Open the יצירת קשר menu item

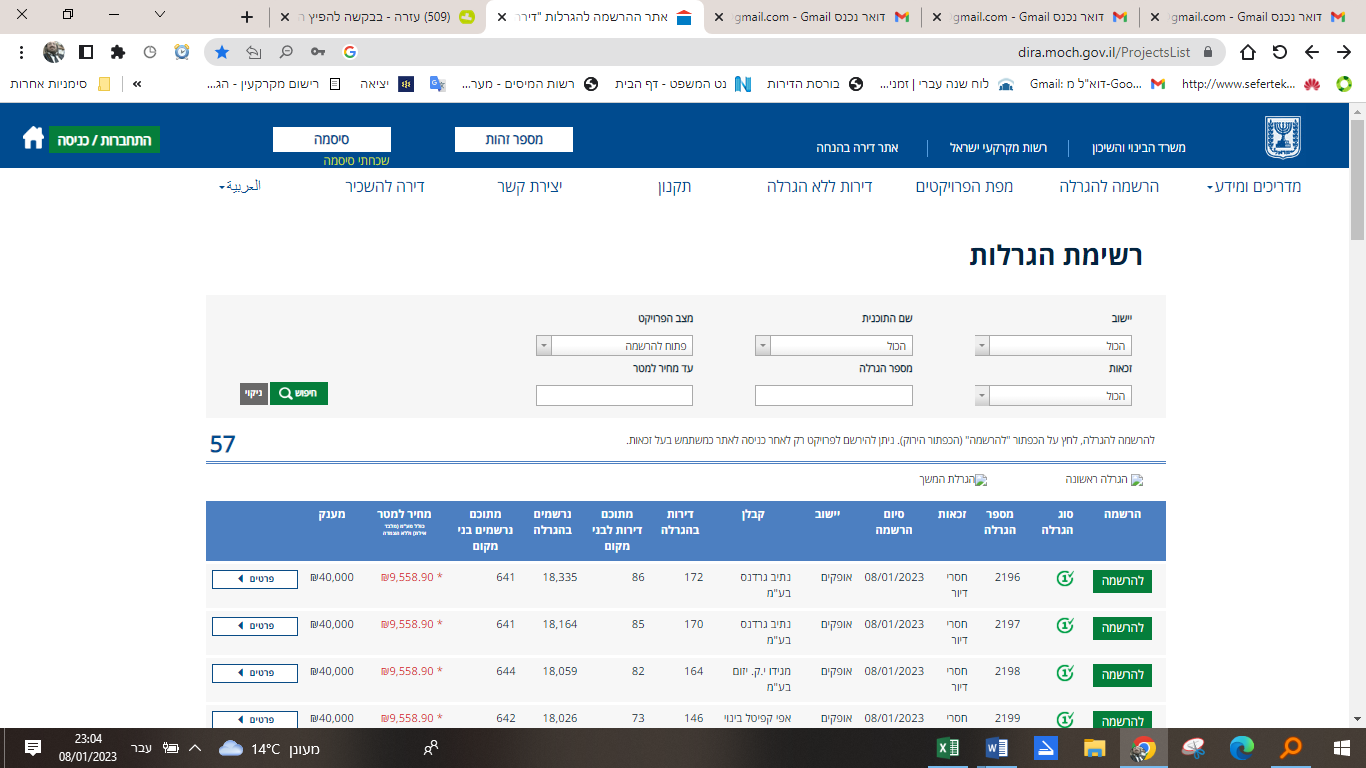click(x=530, y=186)
